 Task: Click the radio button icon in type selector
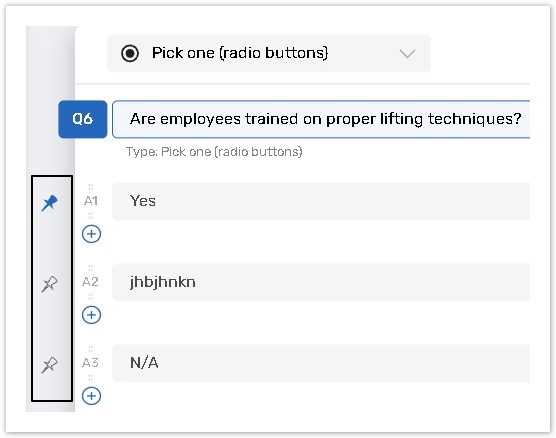pos(130,53)
